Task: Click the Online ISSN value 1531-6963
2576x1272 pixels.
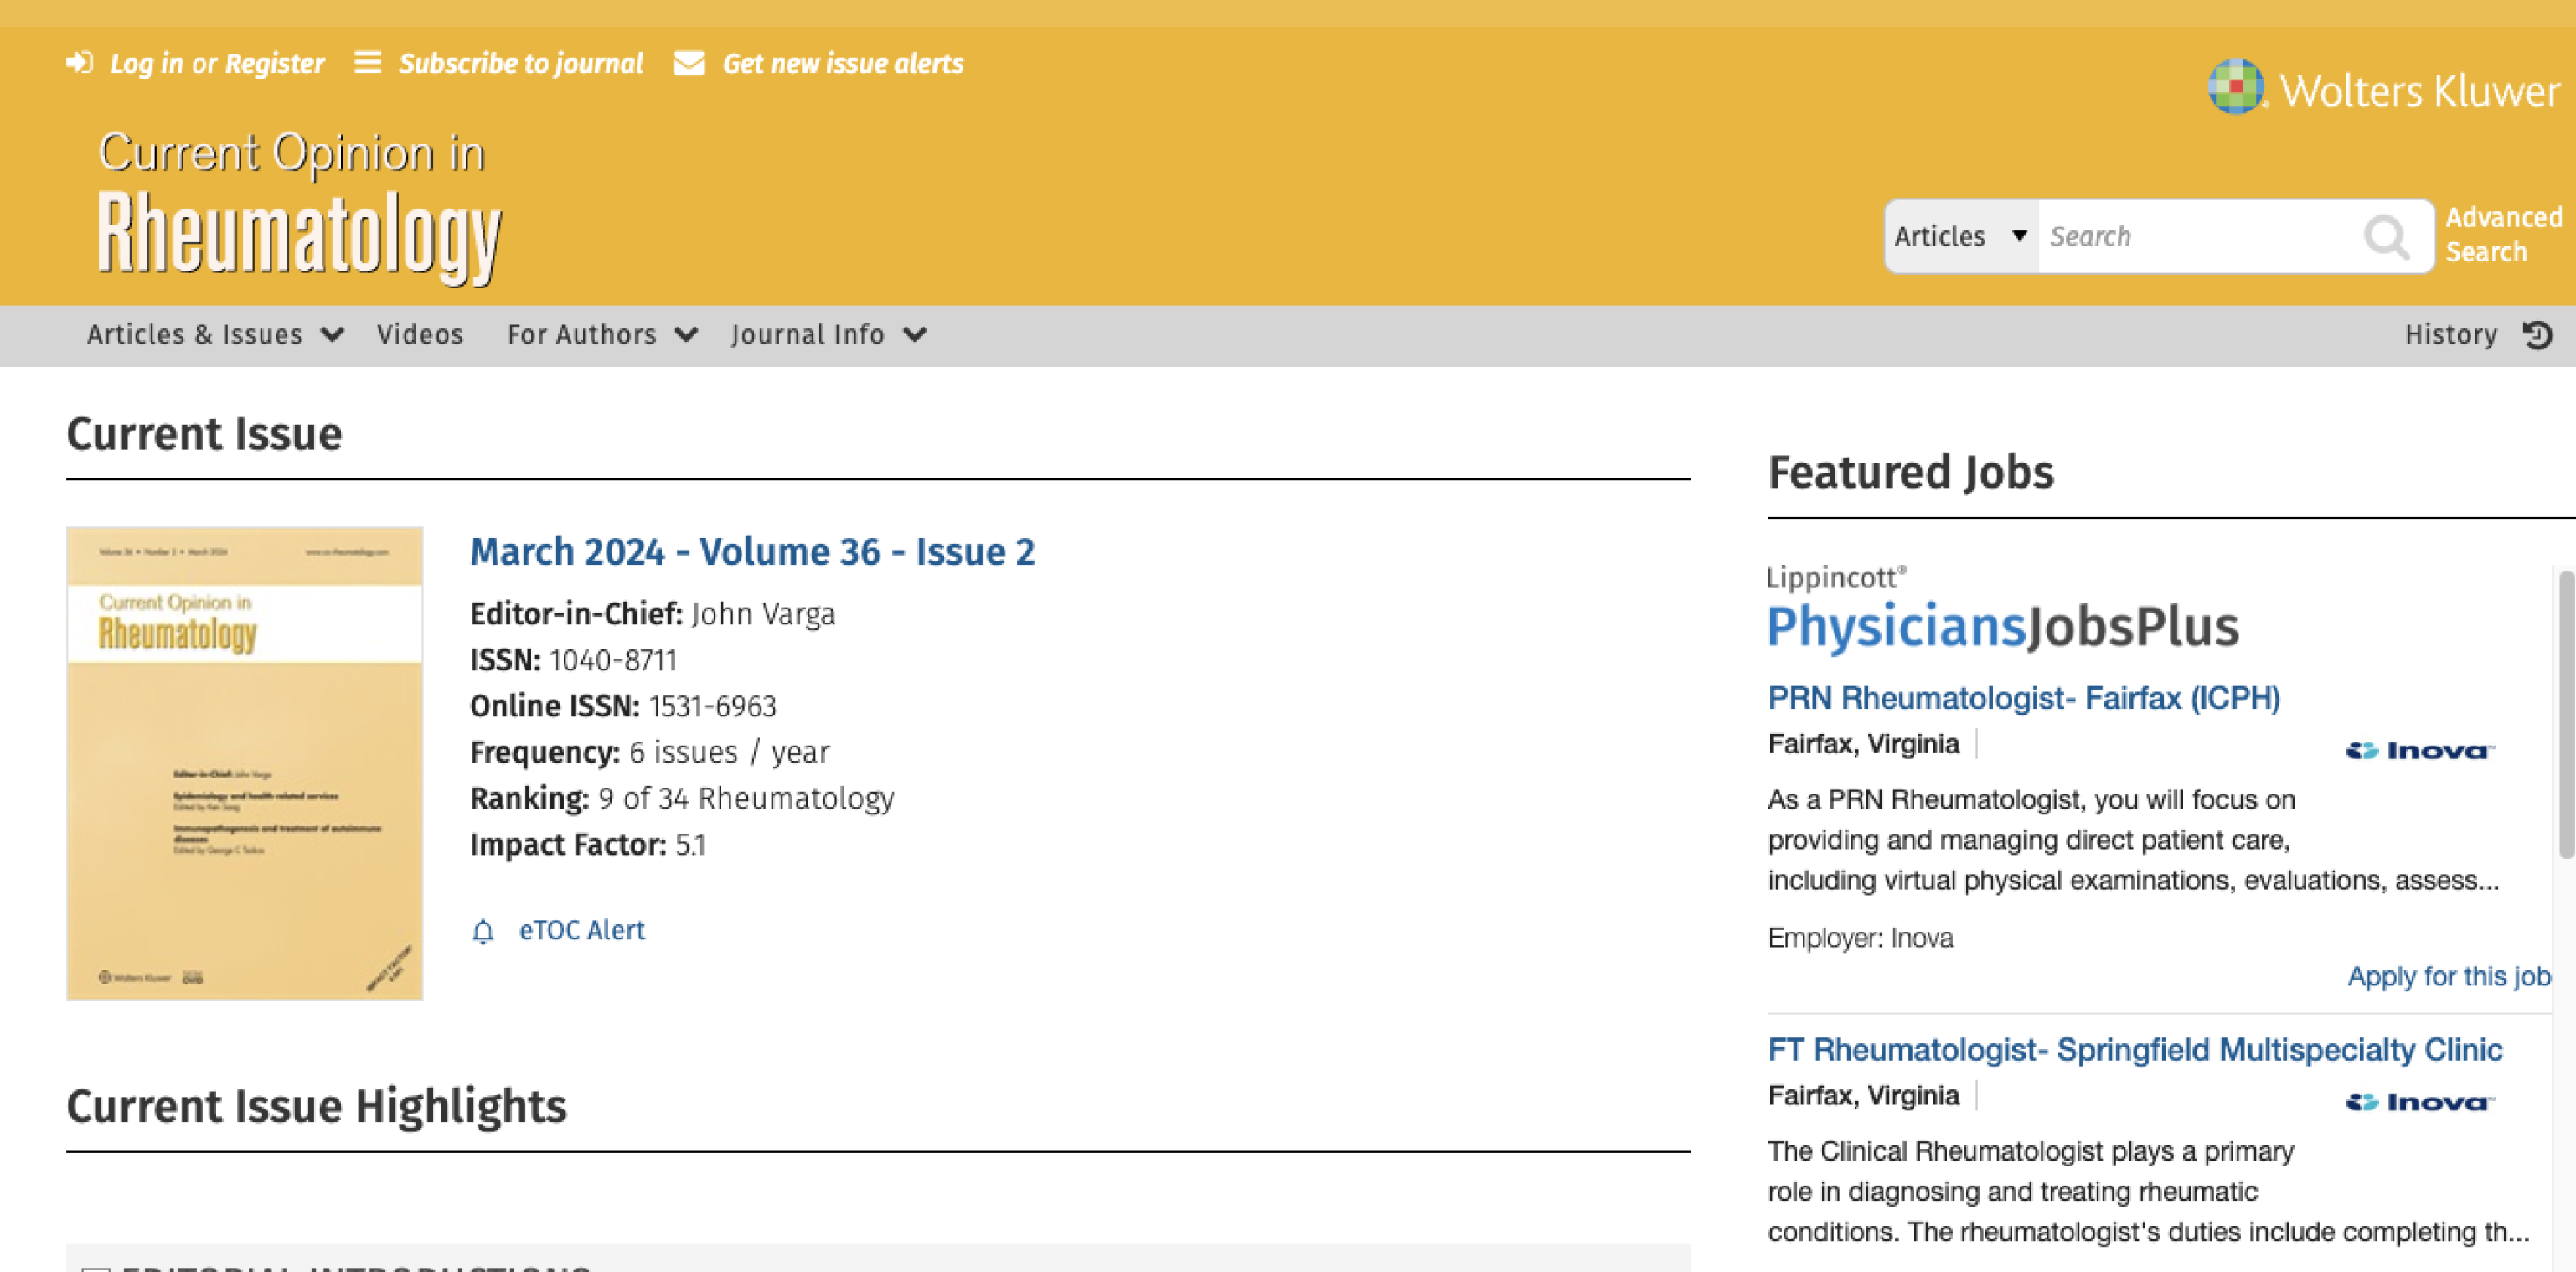Action: coord(712,706)
